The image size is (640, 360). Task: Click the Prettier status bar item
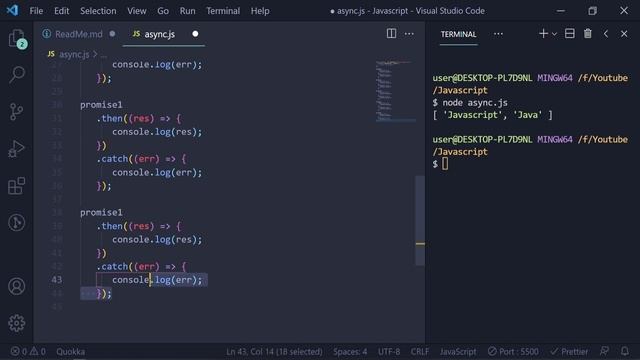click(x=569, y=351)
